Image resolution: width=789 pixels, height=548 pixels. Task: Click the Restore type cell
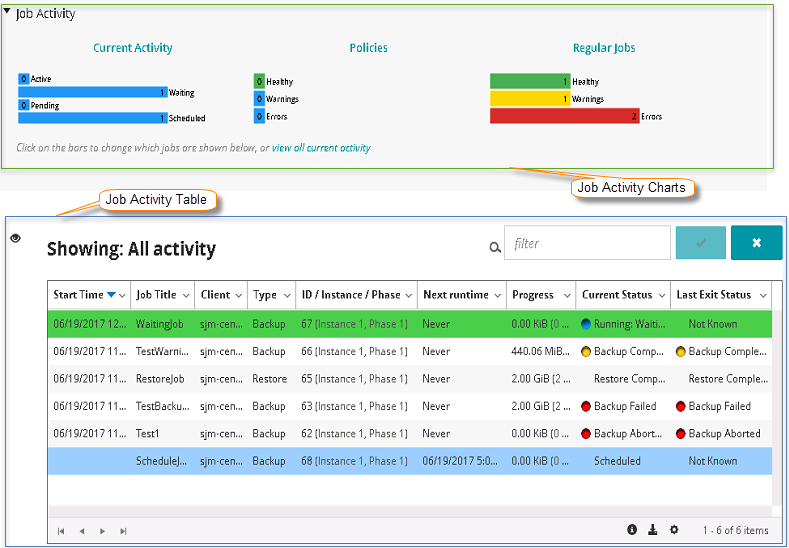[269, 379]
